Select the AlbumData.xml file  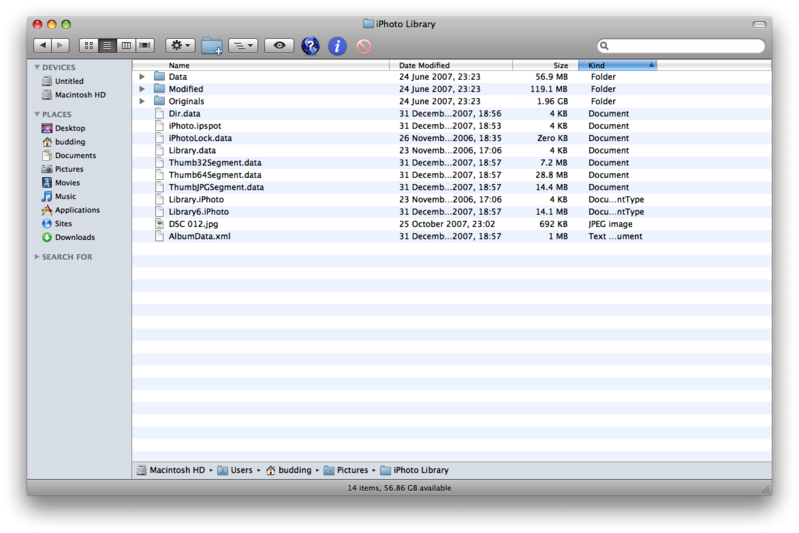coord(451,236)
